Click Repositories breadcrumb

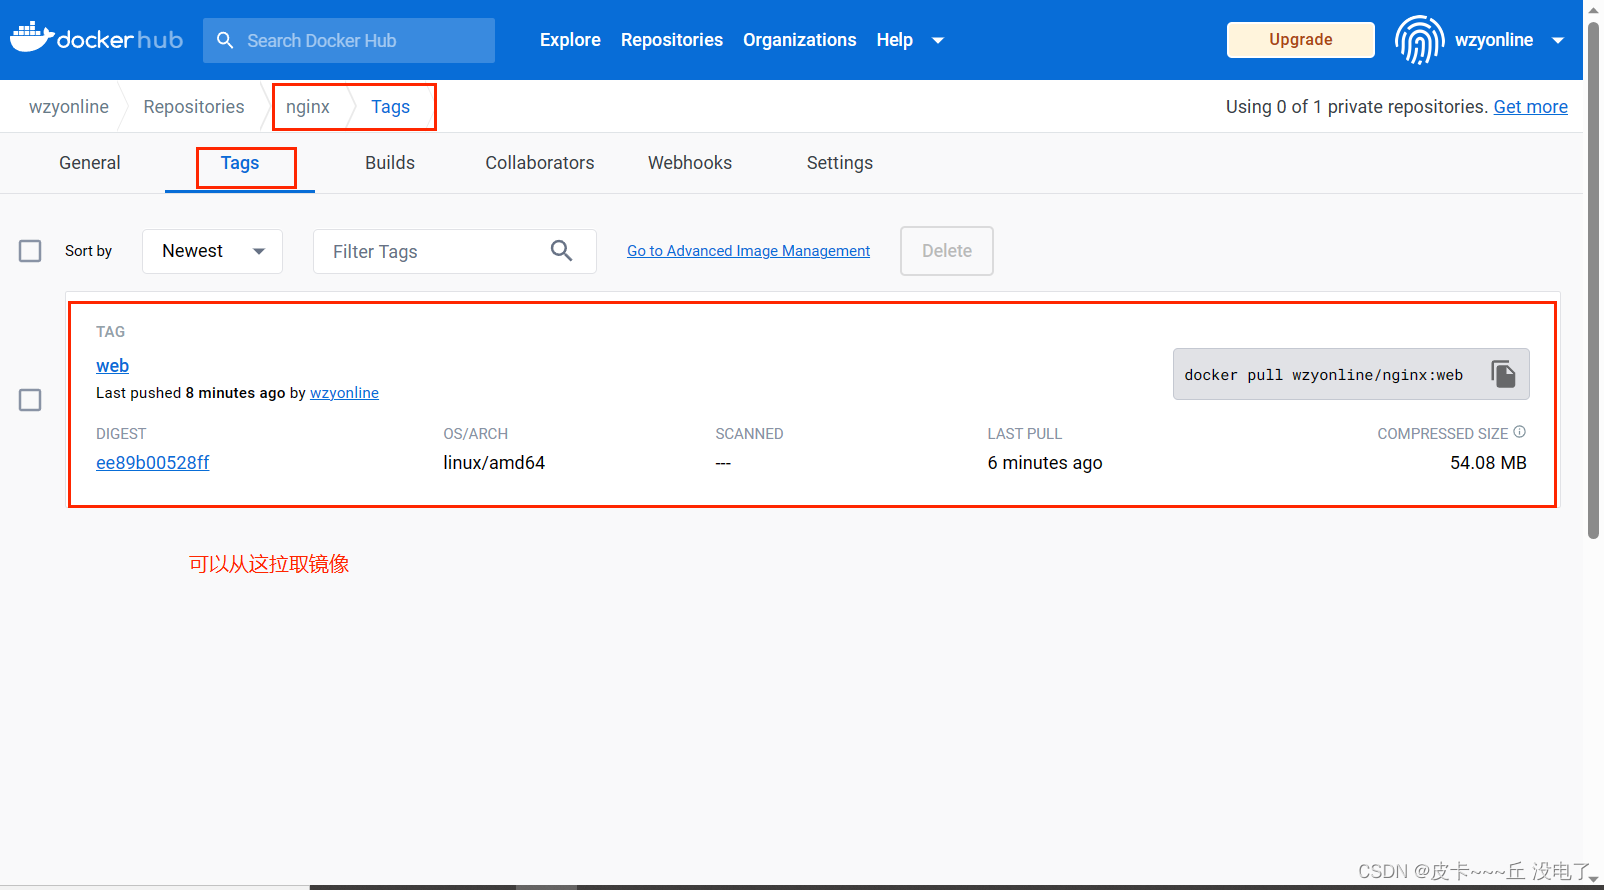tap(194, 107)
